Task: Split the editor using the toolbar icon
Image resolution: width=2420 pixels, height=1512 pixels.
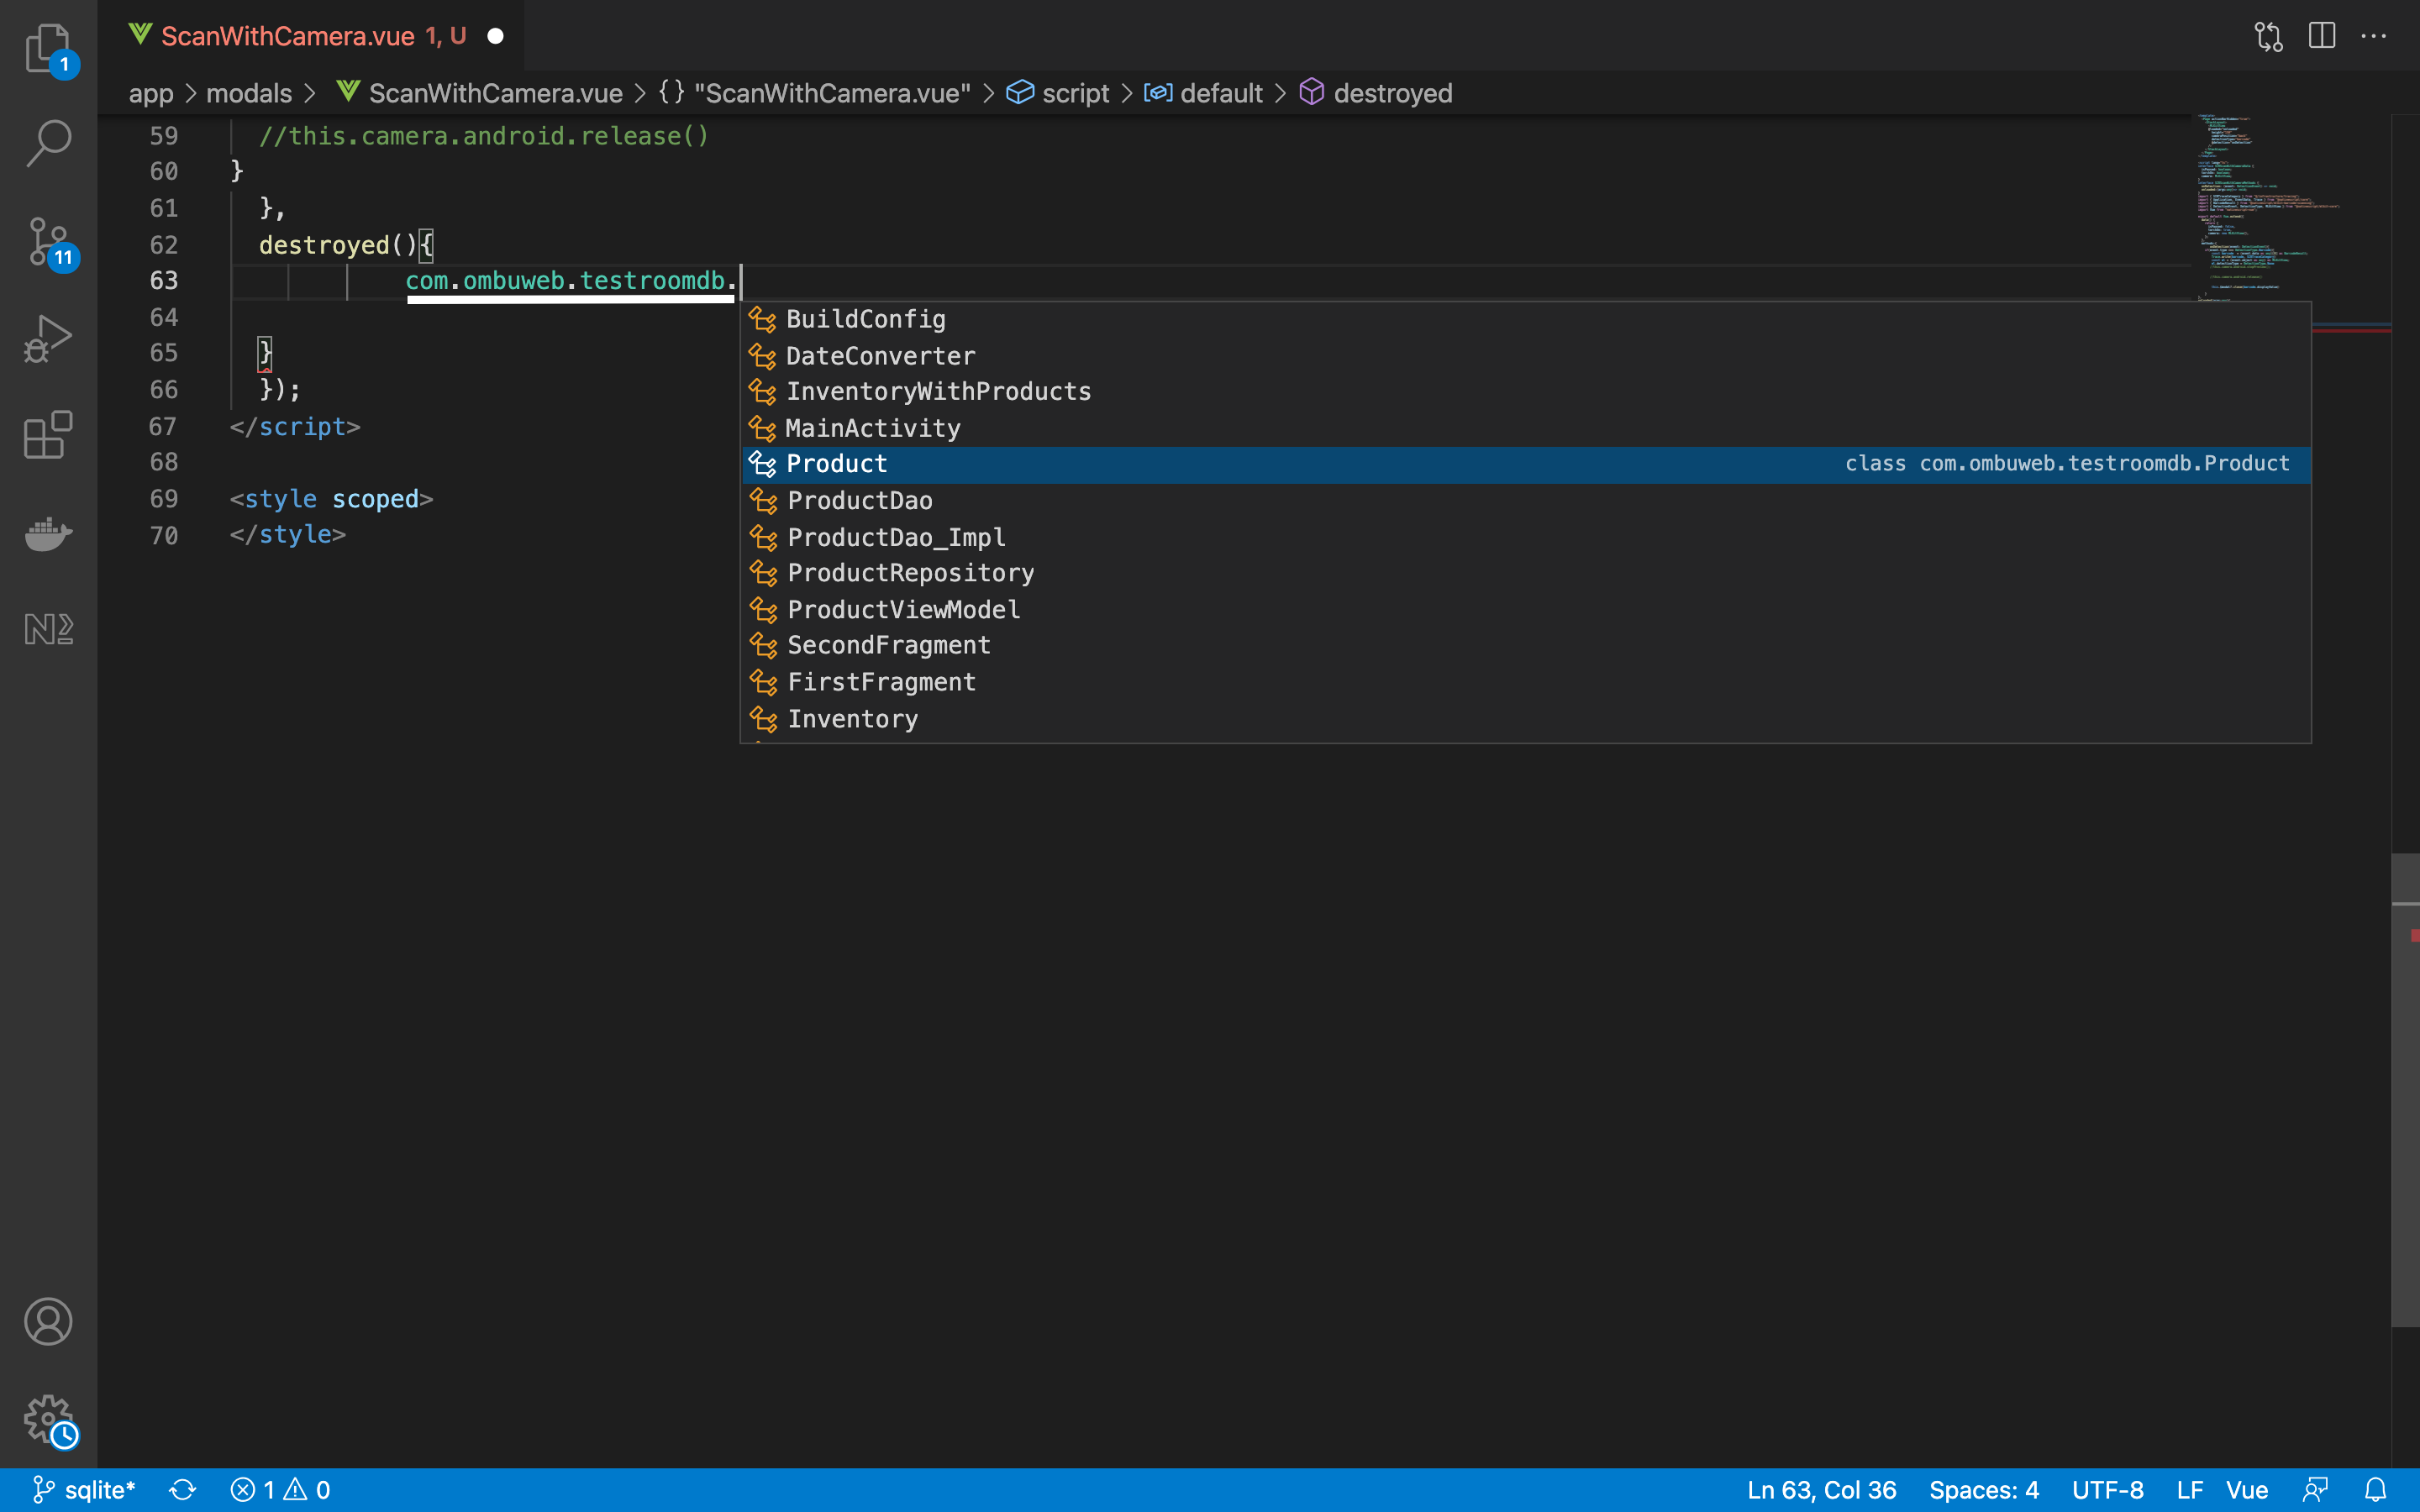Action: pyautogui.click(x=2320, y=36)
